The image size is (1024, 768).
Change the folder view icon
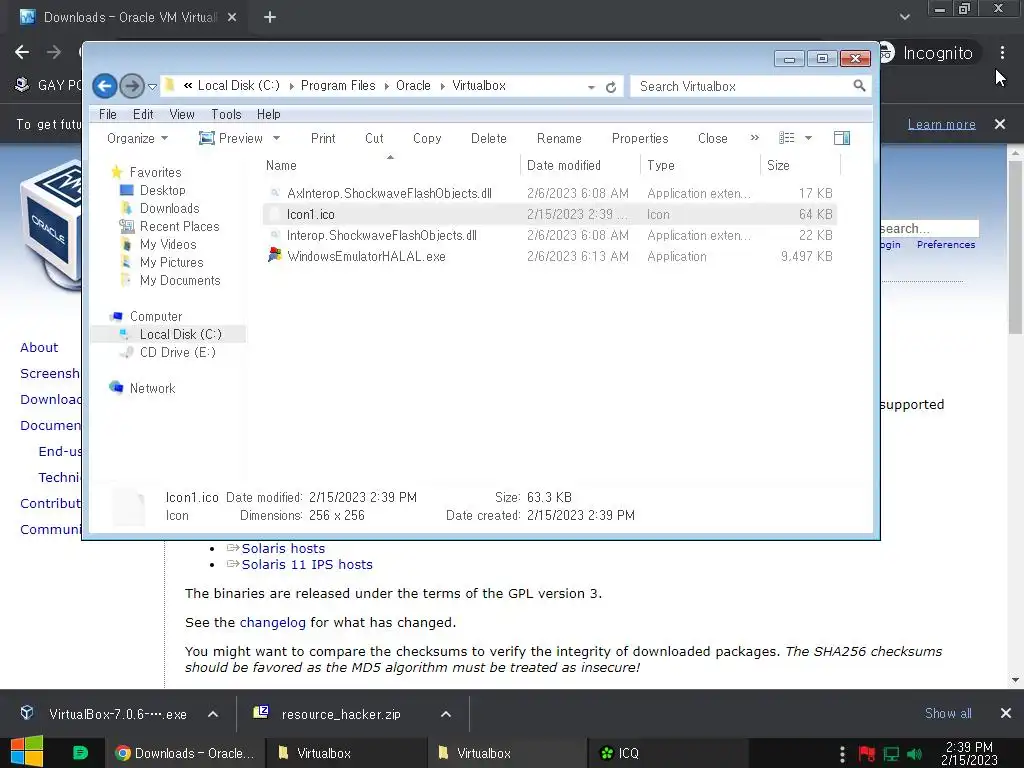pyautogui.click(x=786, y=138)
